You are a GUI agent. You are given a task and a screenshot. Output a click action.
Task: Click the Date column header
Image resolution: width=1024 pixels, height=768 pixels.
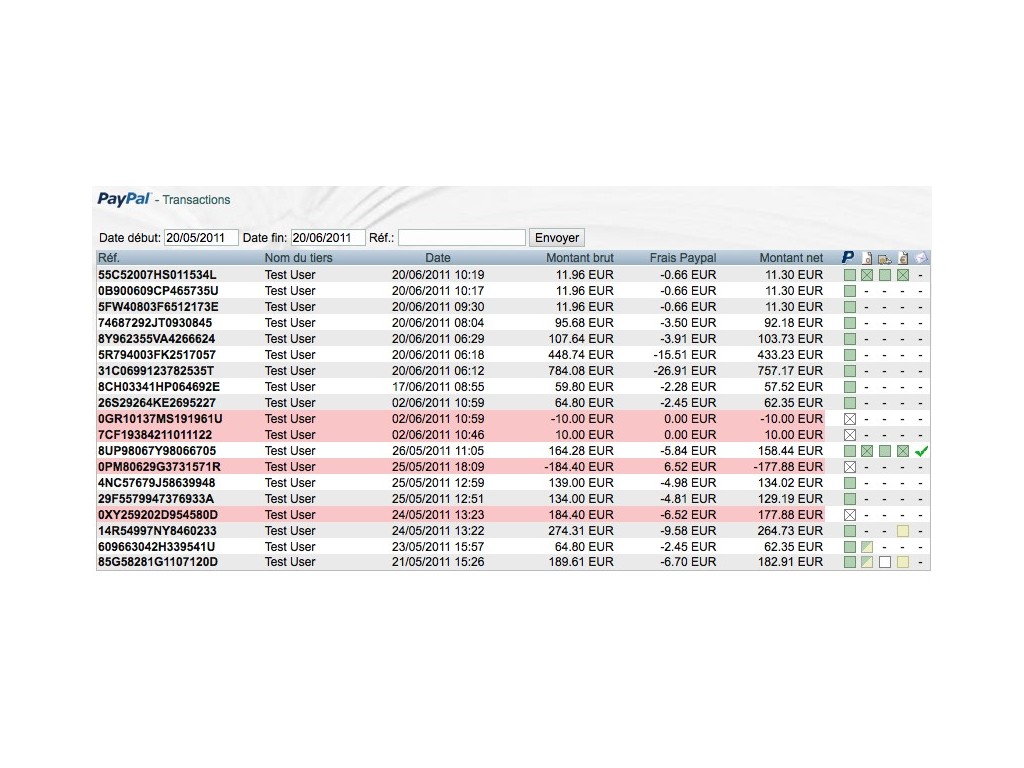[x=438, y=258]
